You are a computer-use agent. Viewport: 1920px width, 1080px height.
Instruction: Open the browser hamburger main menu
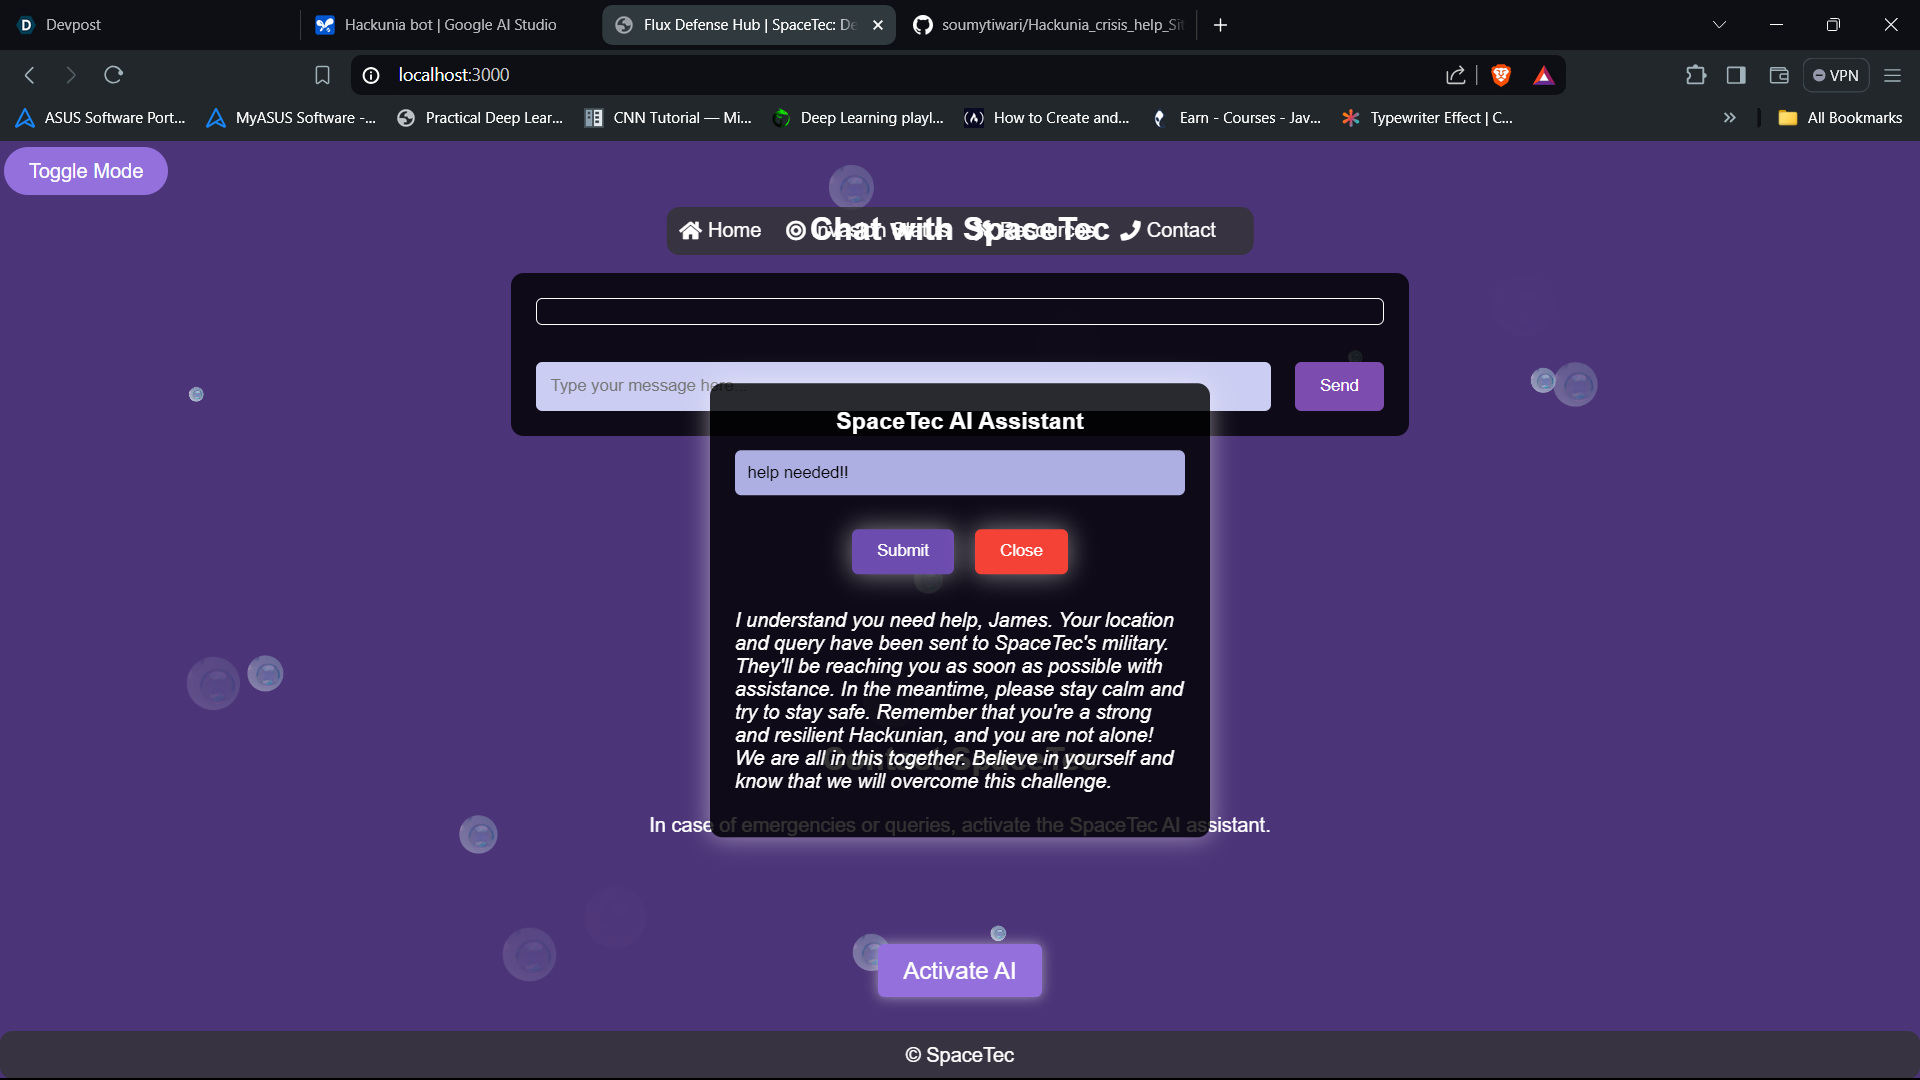tap(1892, 75)
